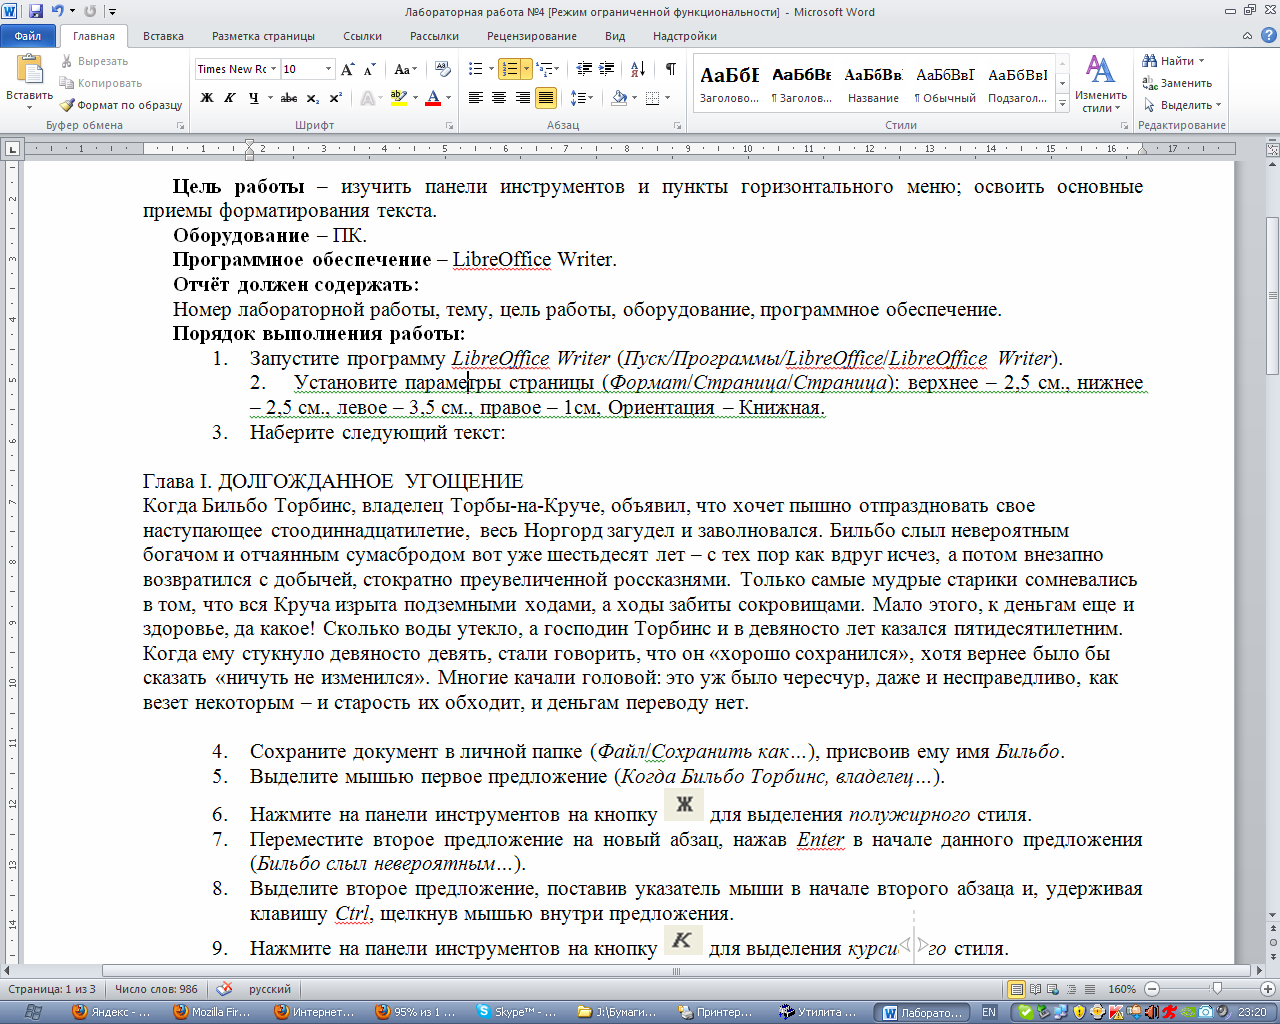The width and height of the screenshot is (1280, 1024).
Task: Toggle show paragraph marks (¶)
Action: 670,69
